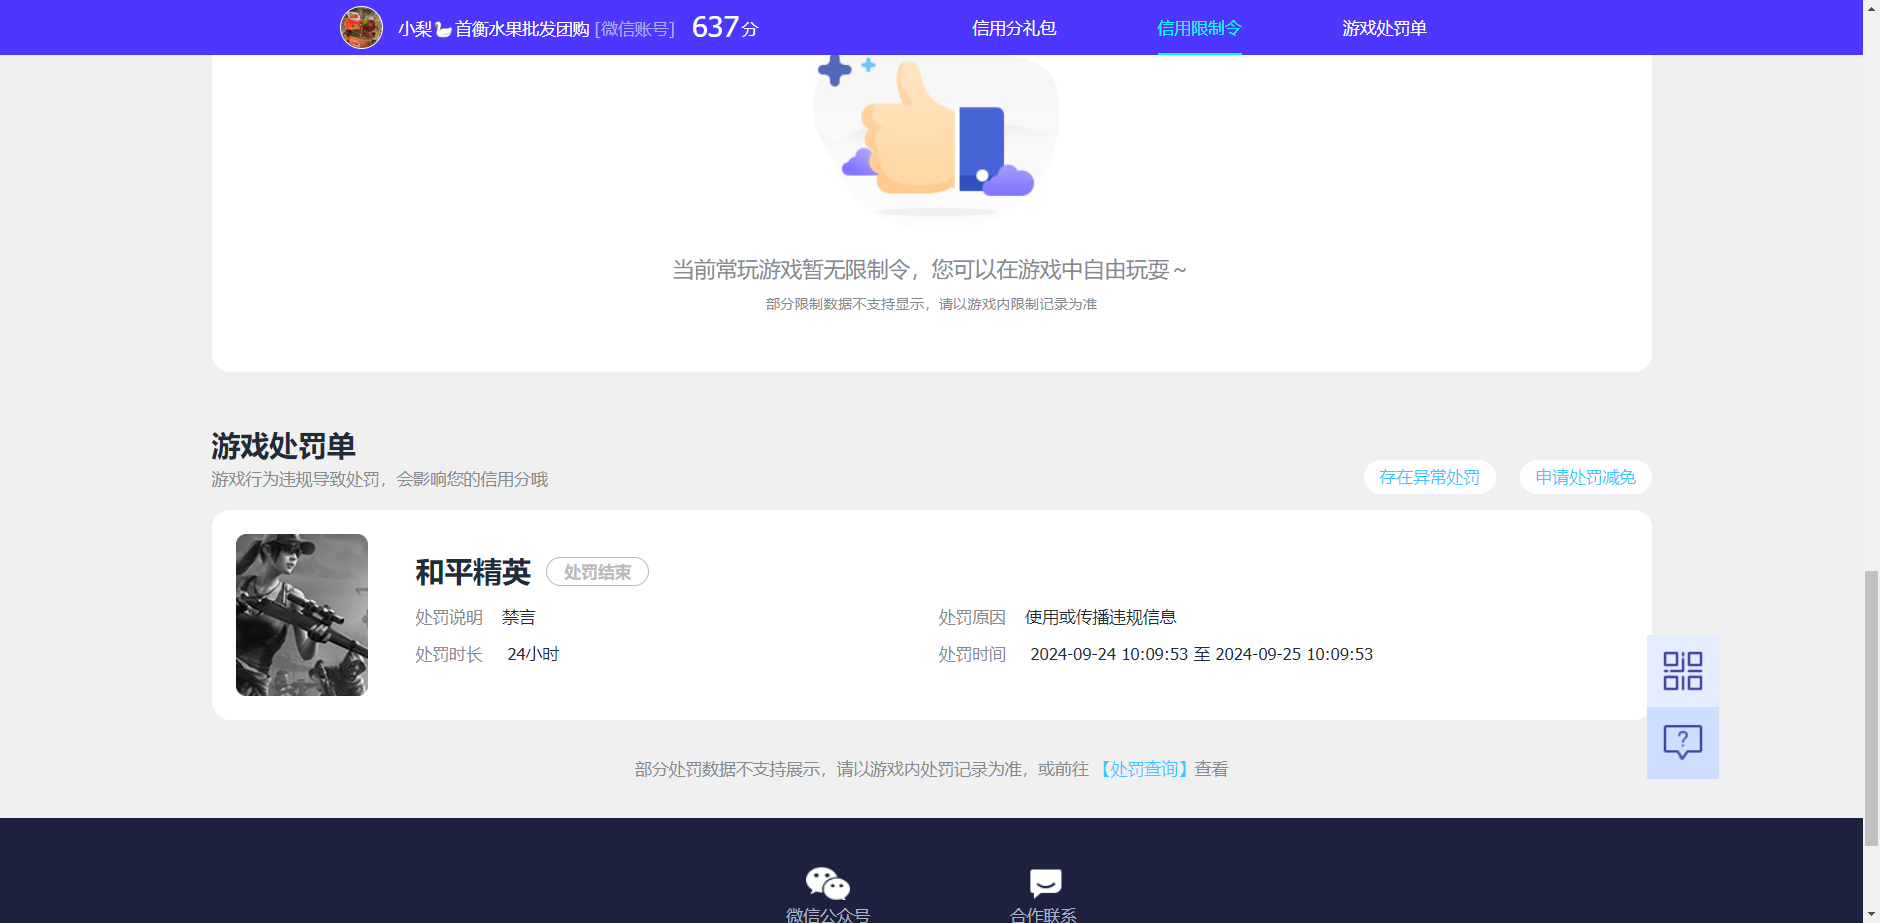Click the 24小时 duration value
The image size is (1880, 923).
pyautogui.click(x=533, y=654)
